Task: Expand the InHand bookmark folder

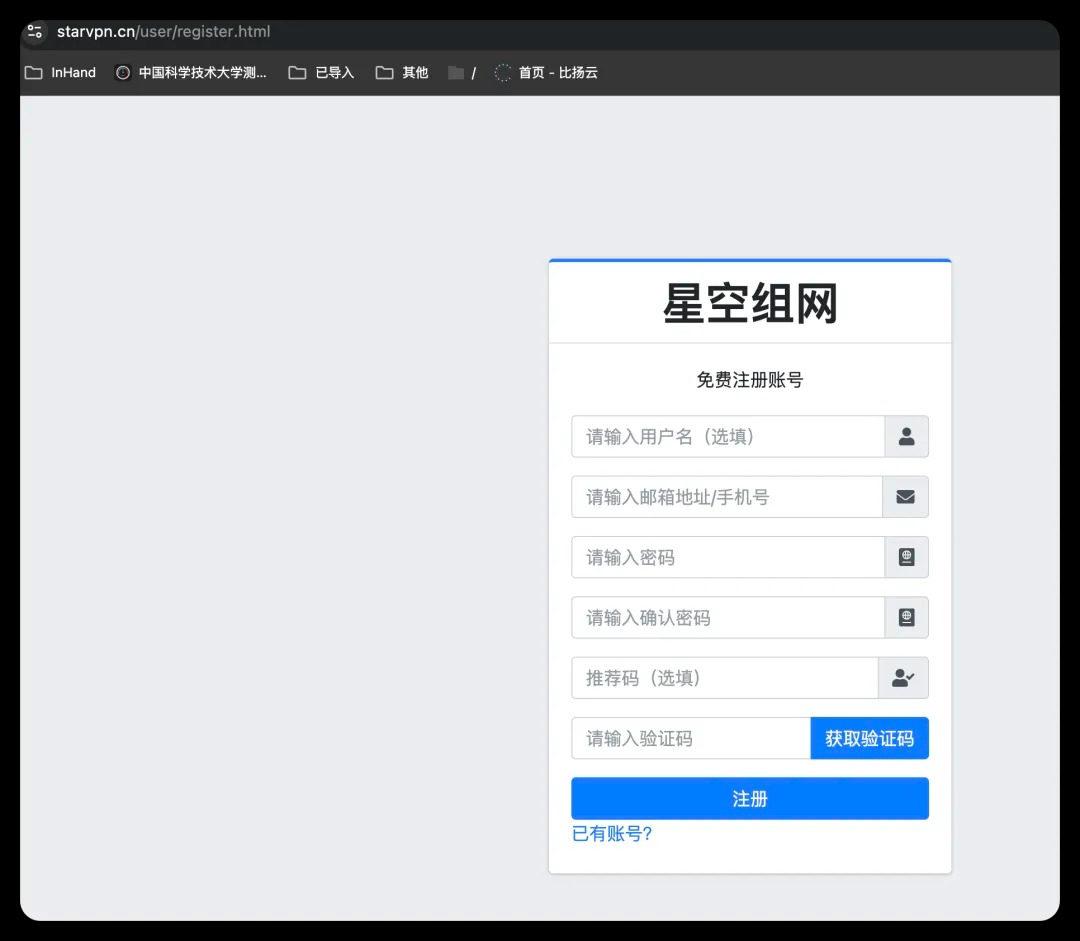Action: tap(61, 73)
